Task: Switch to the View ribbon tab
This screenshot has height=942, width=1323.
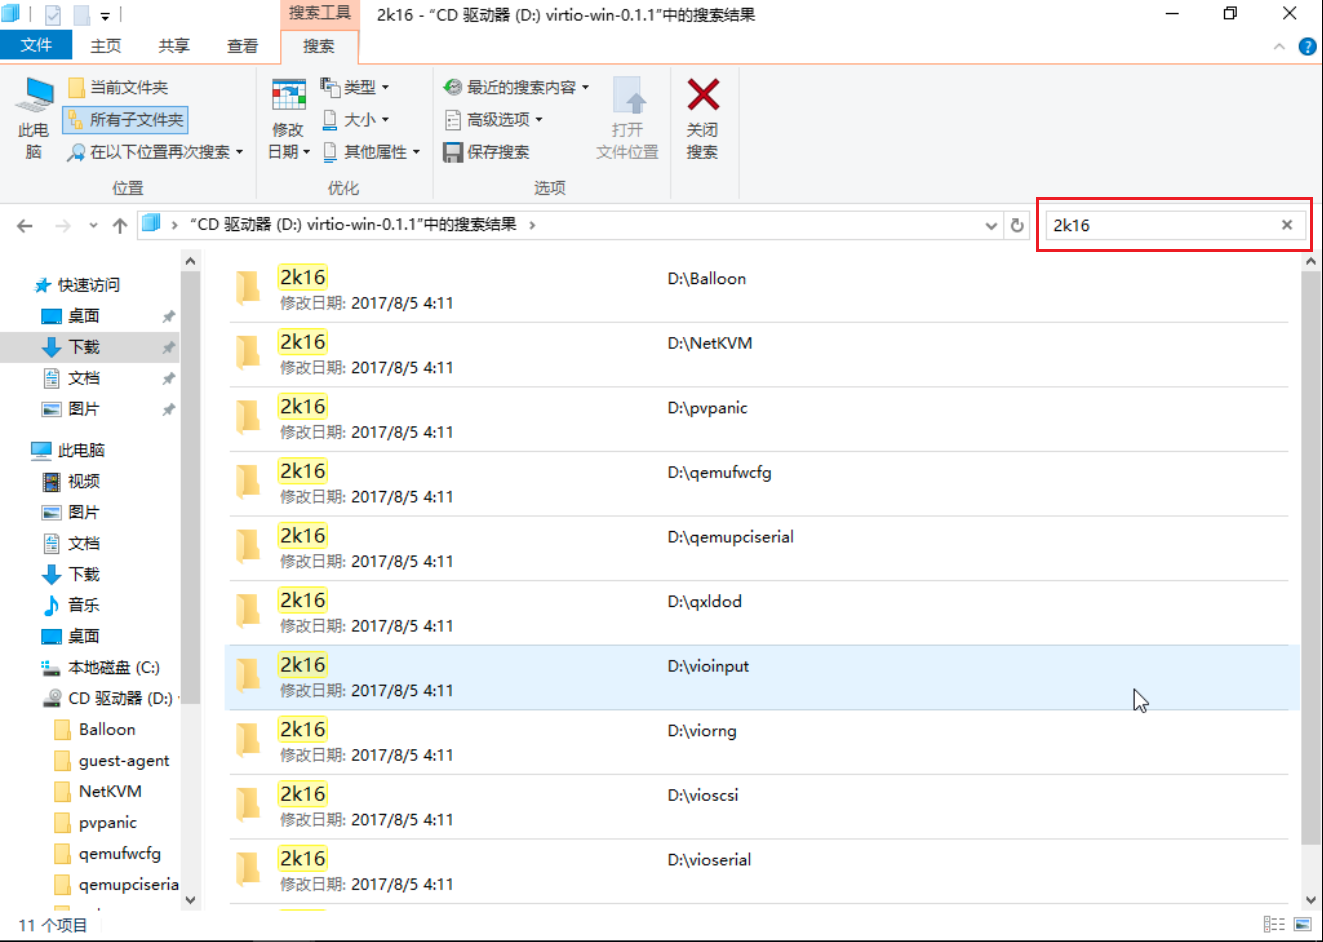Action: point(242,46)
